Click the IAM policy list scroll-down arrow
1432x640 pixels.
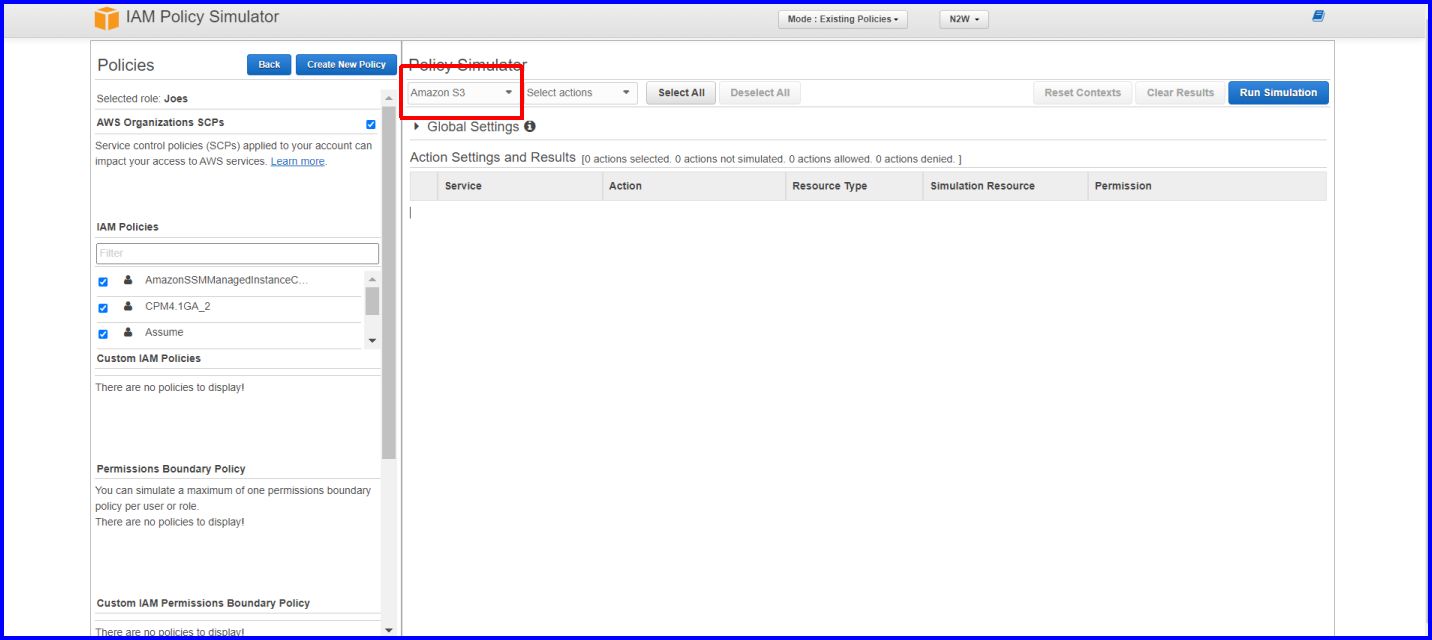click(x=372, y=341)
